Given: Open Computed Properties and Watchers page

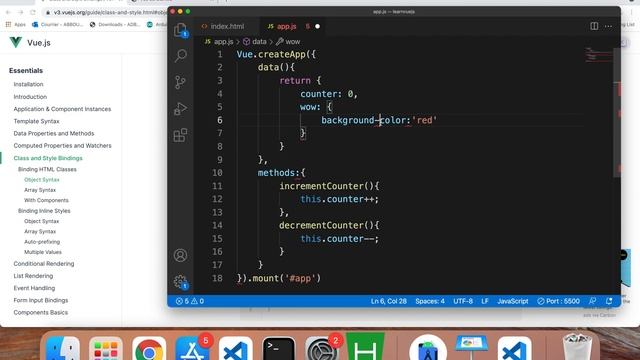Looking at the screenshot, I should pos(62,146).
